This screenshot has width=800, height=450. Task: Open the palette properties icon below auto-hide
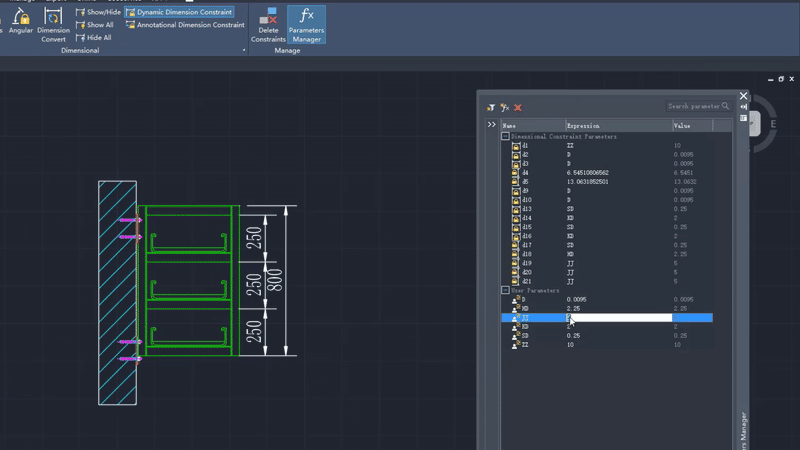click(x=743, y=118)
